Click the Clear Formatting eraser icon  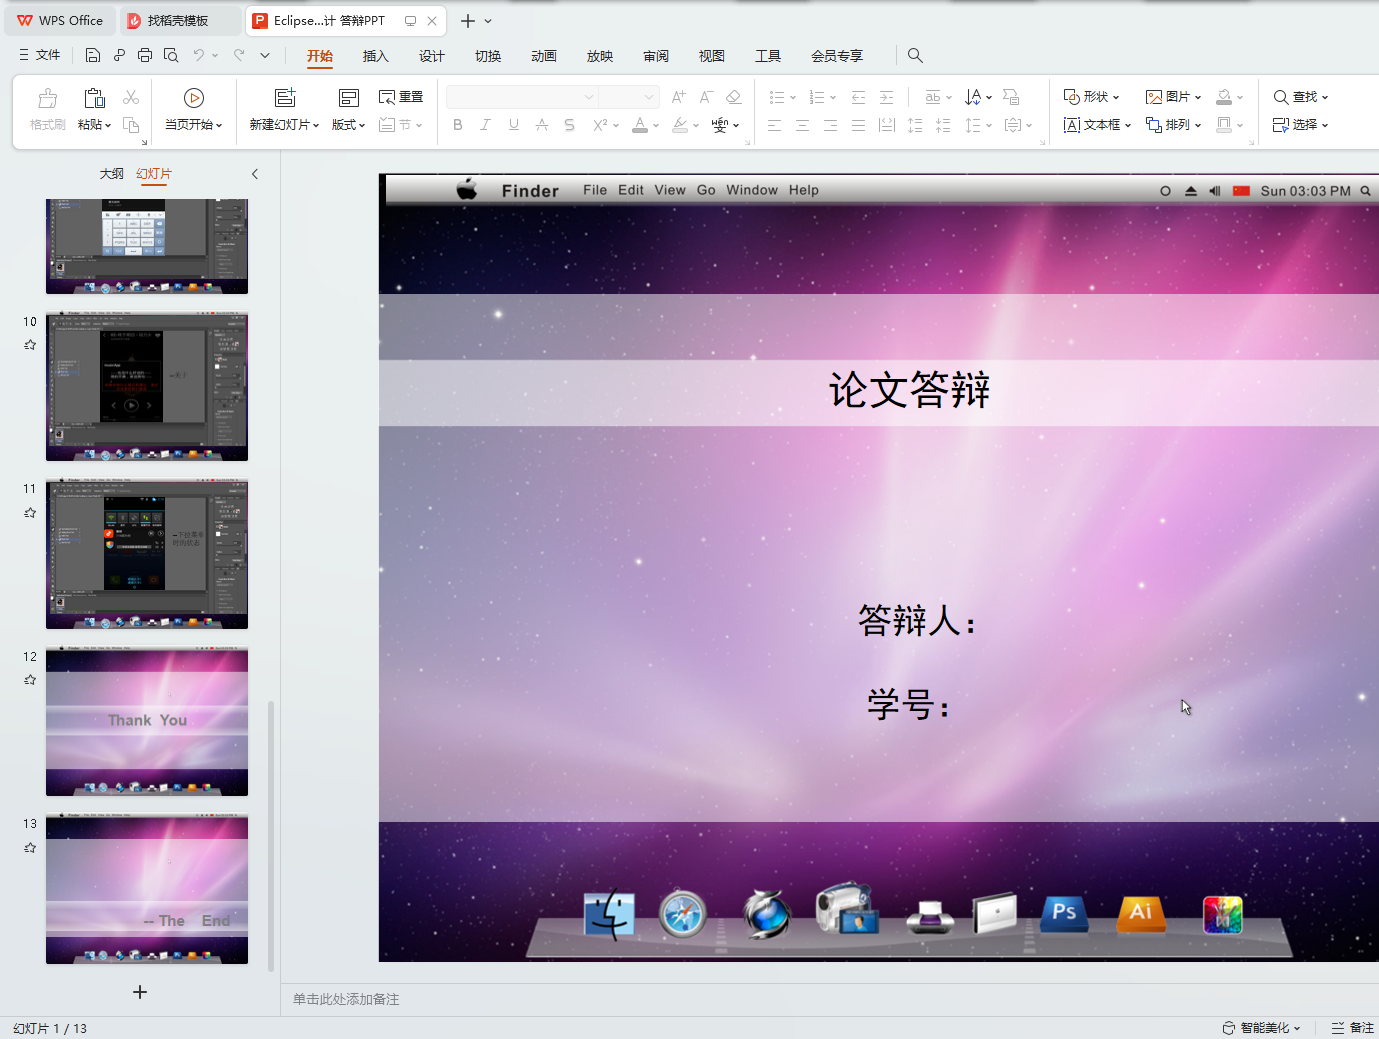tap(734, 97)
